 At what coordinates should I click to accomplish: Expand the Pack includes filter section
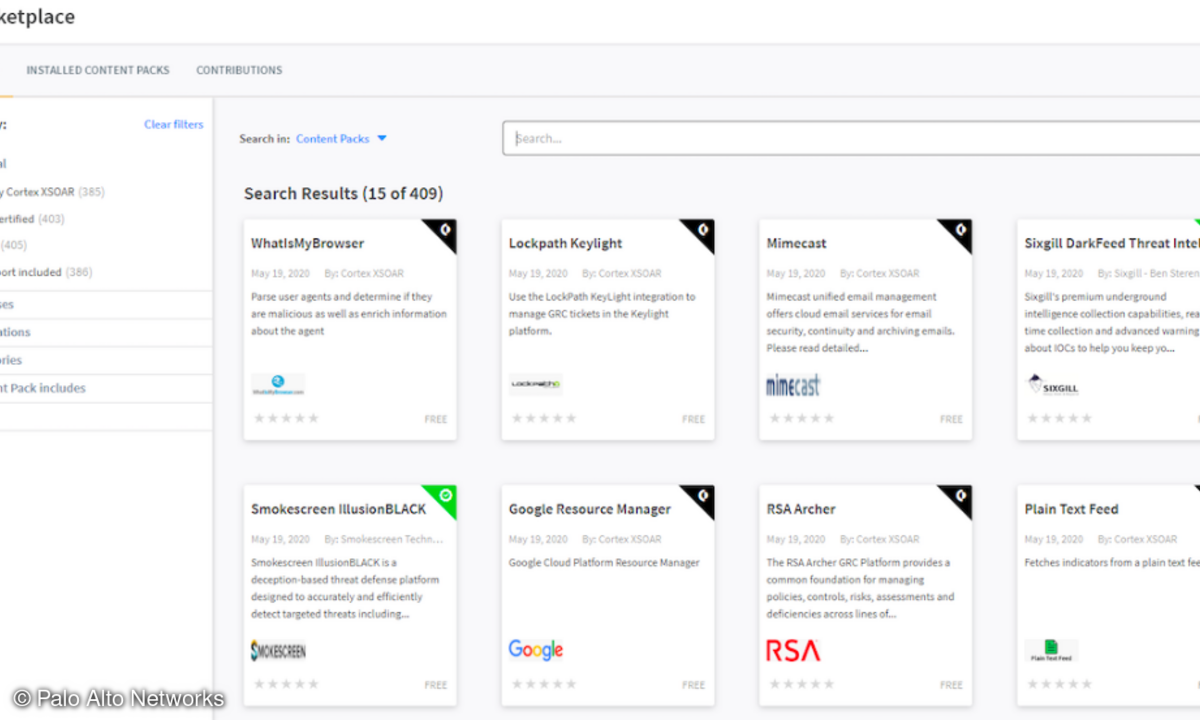pyautogui.click(x=106, y=388)
